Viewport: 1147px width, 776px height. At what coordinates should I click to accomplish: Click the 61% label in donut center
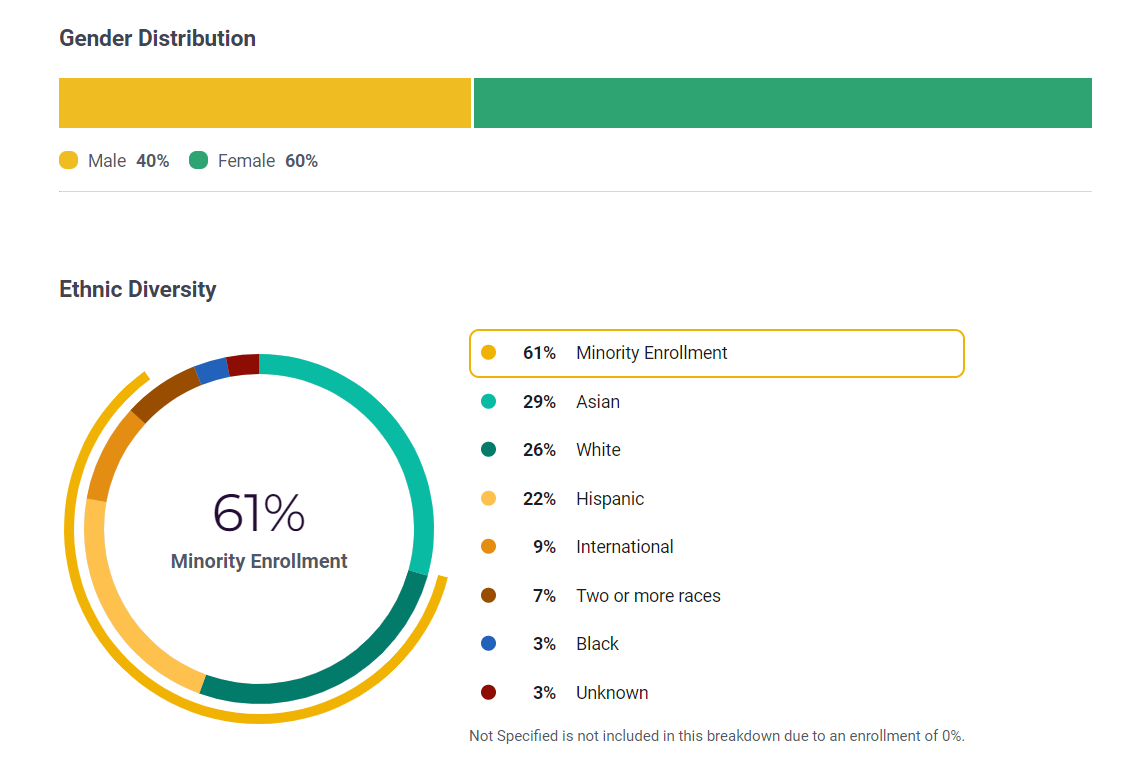coord(258,513)
